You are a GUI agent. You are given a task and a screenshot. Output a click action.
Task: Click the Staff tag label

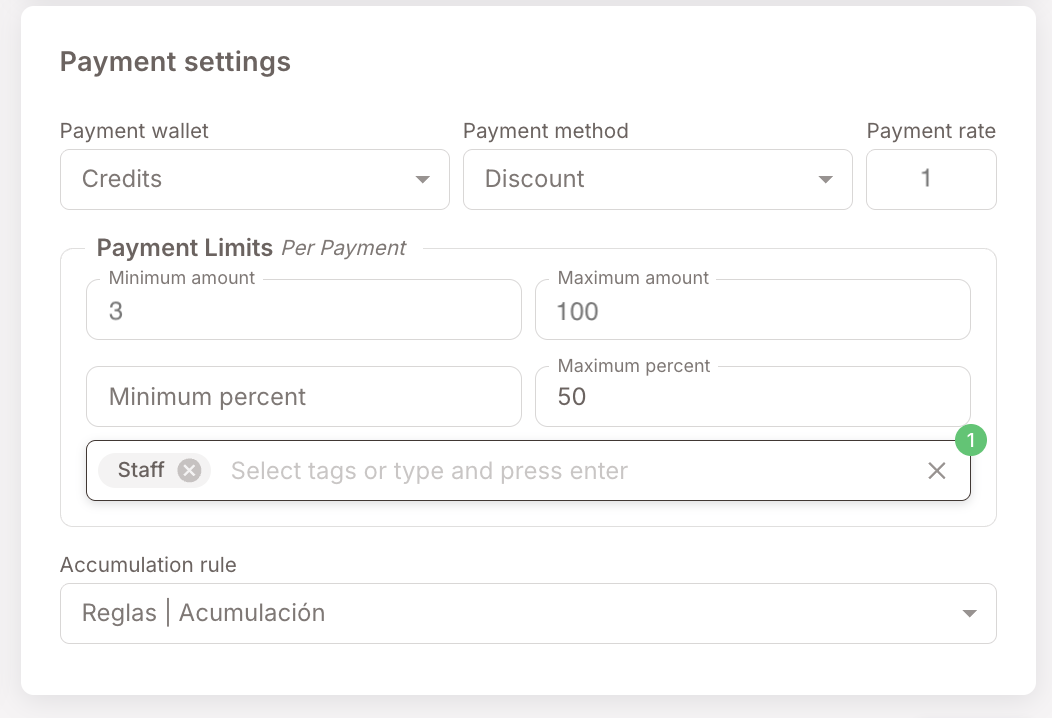(141, 470)
